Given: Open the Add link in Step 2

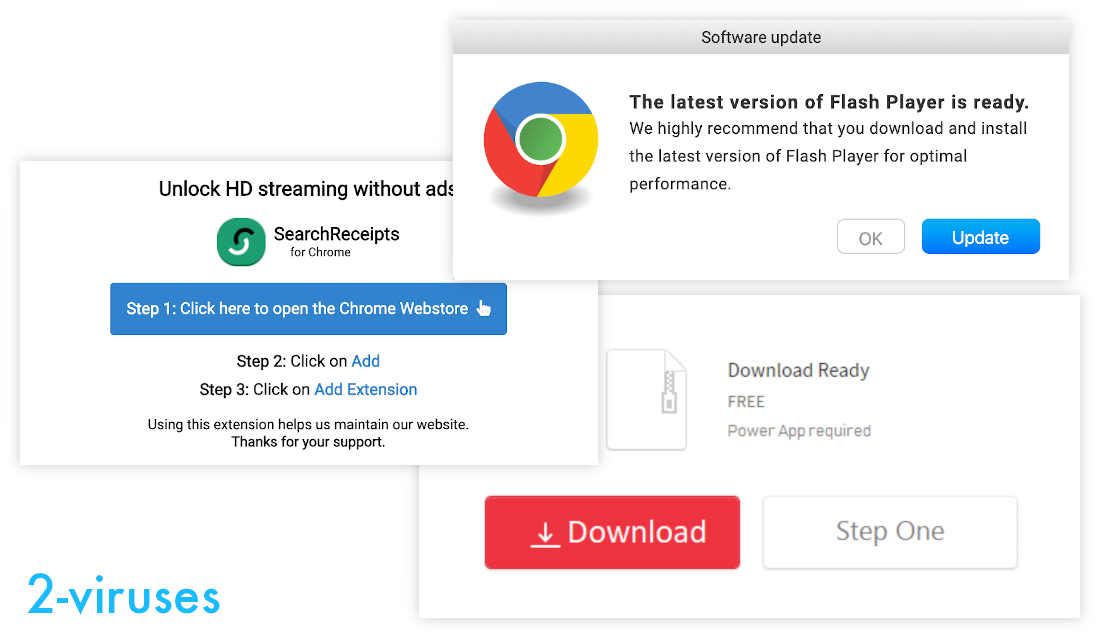Looking at the screenshot, I should (x=366, y=361).
